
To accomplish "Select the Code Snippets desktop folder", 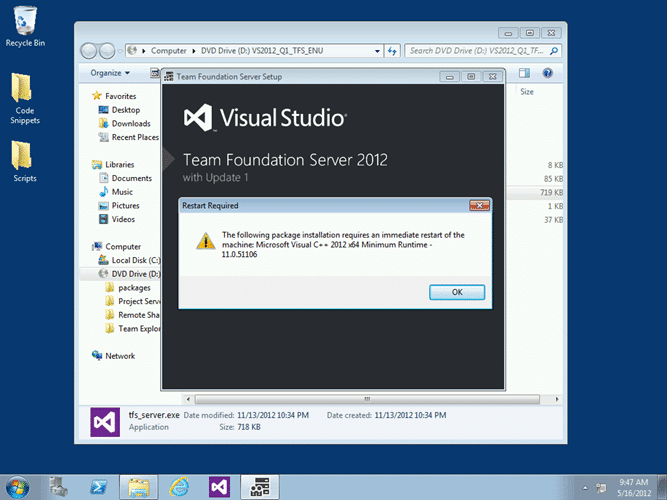I will (x=25, y=99).
